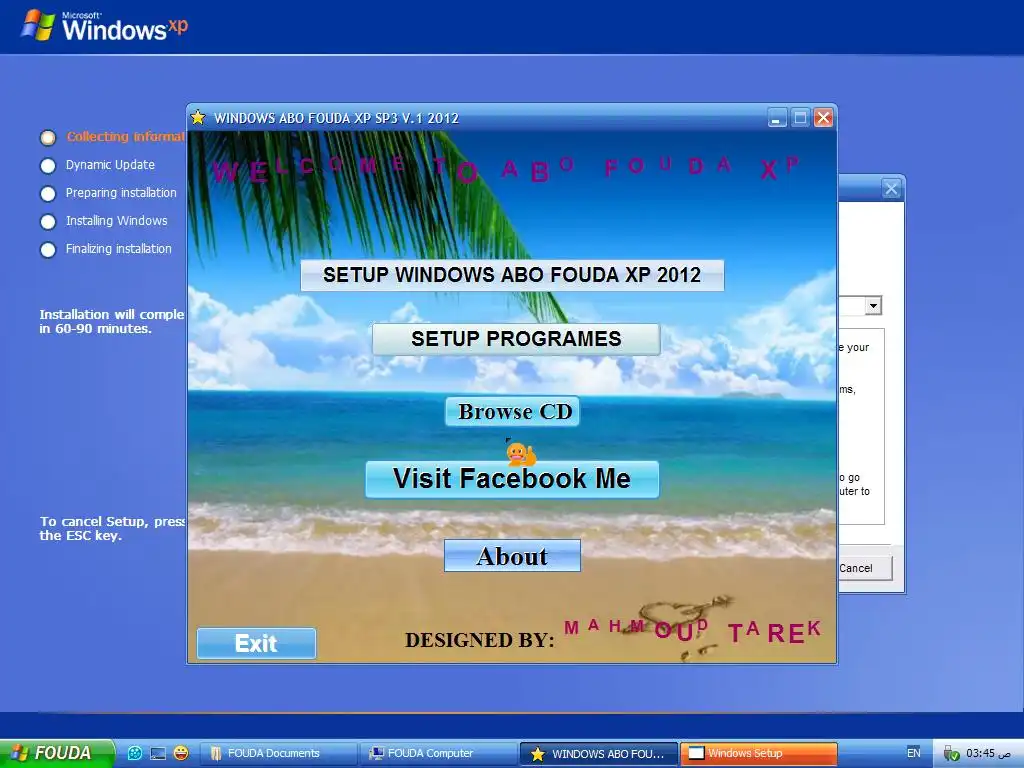This screenshot has height=768, width=1024.
Task: Click the Browse CD button
Action: (x=513, y=411)
